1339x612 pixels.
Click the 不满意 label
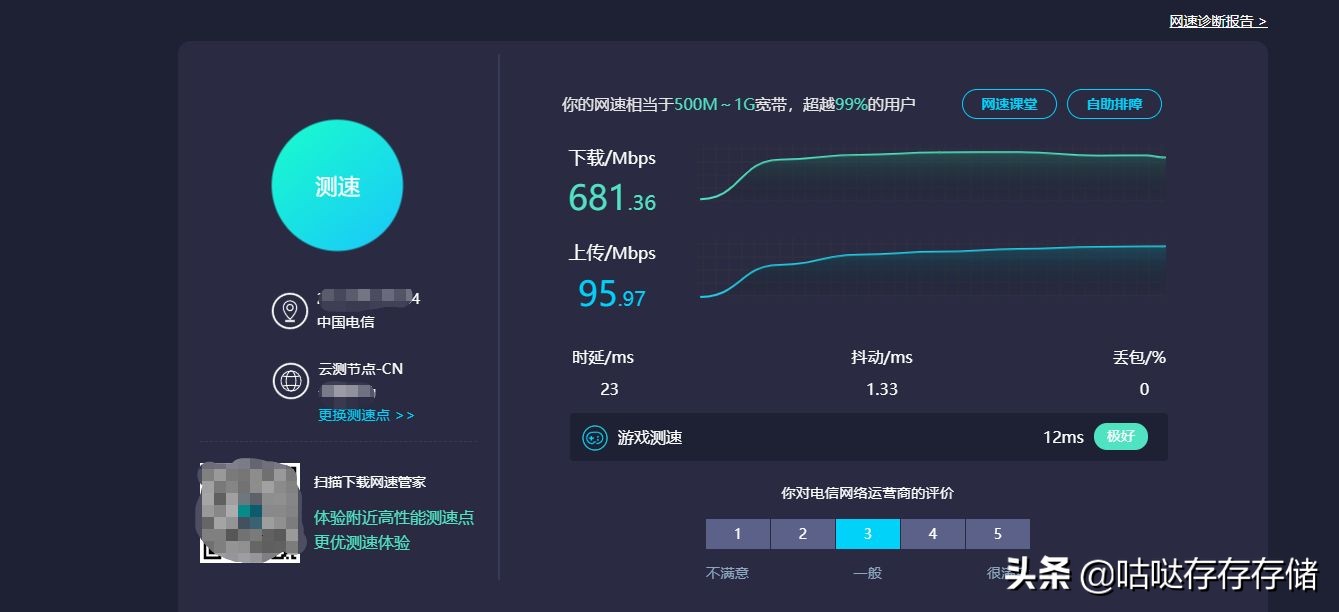728,571
